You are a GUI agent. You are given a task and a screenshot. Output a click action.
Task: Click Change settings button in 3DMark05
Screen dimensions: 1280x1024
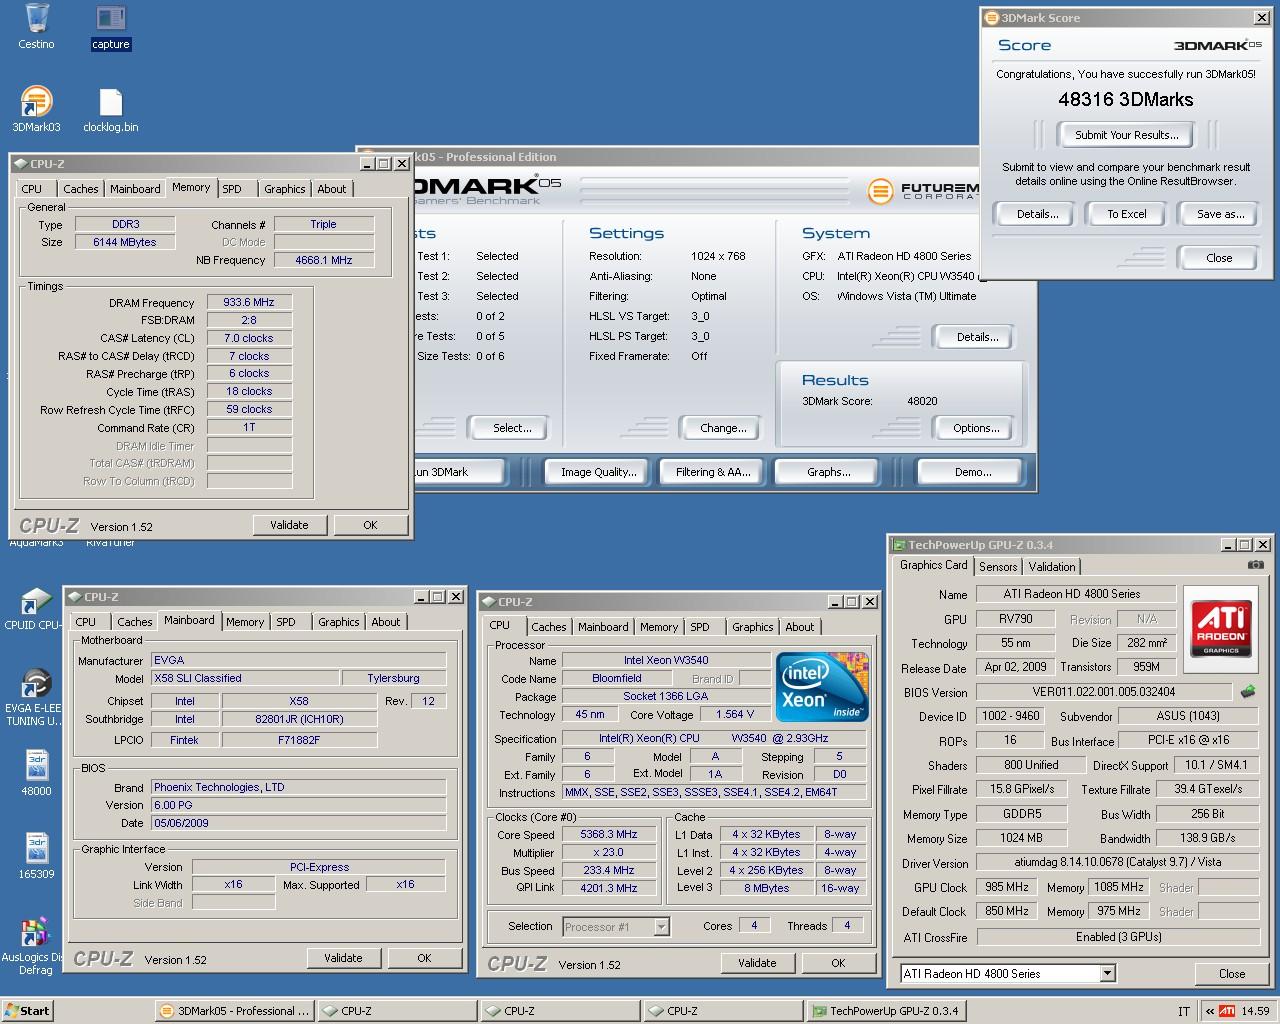coord(723,428)
